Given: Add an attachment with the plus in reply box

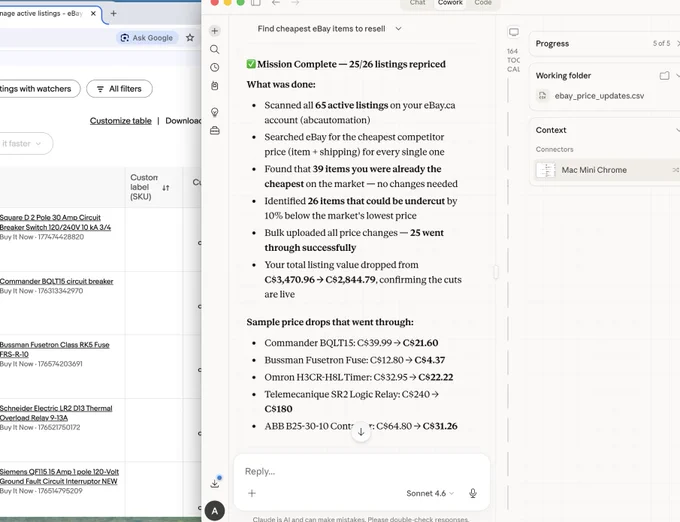Looking at the screenshot, I should 252,493.
